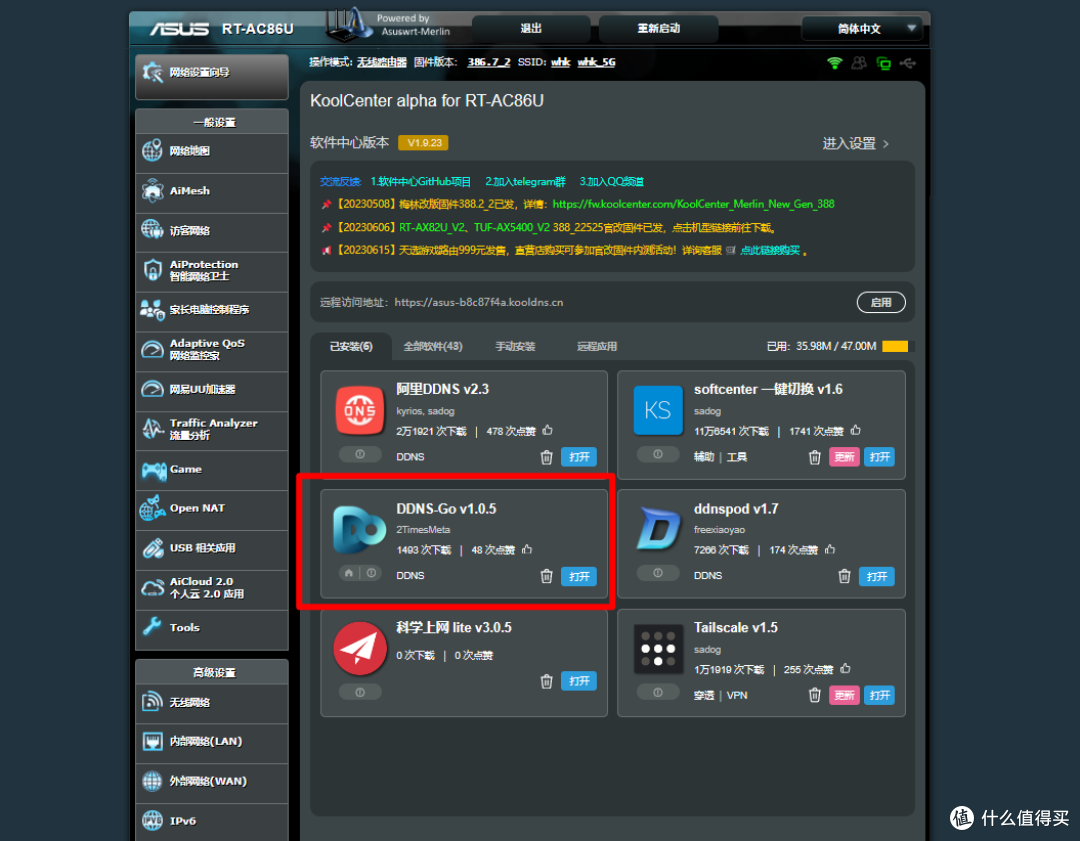Open 内部网络(LAN) settings
The width and height of the screenshot is (1080, 841).
pos(211,742)
